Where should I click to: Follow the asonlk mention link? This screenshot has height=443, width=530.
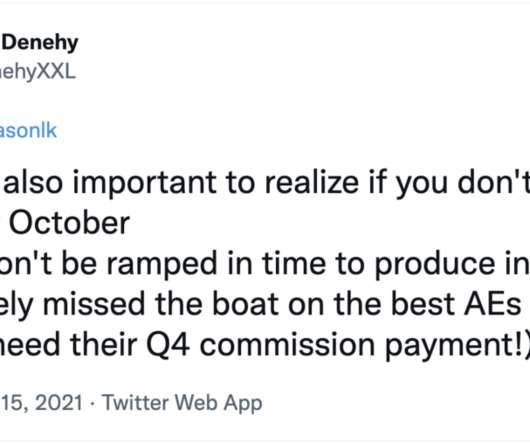[x=28, y=130]
